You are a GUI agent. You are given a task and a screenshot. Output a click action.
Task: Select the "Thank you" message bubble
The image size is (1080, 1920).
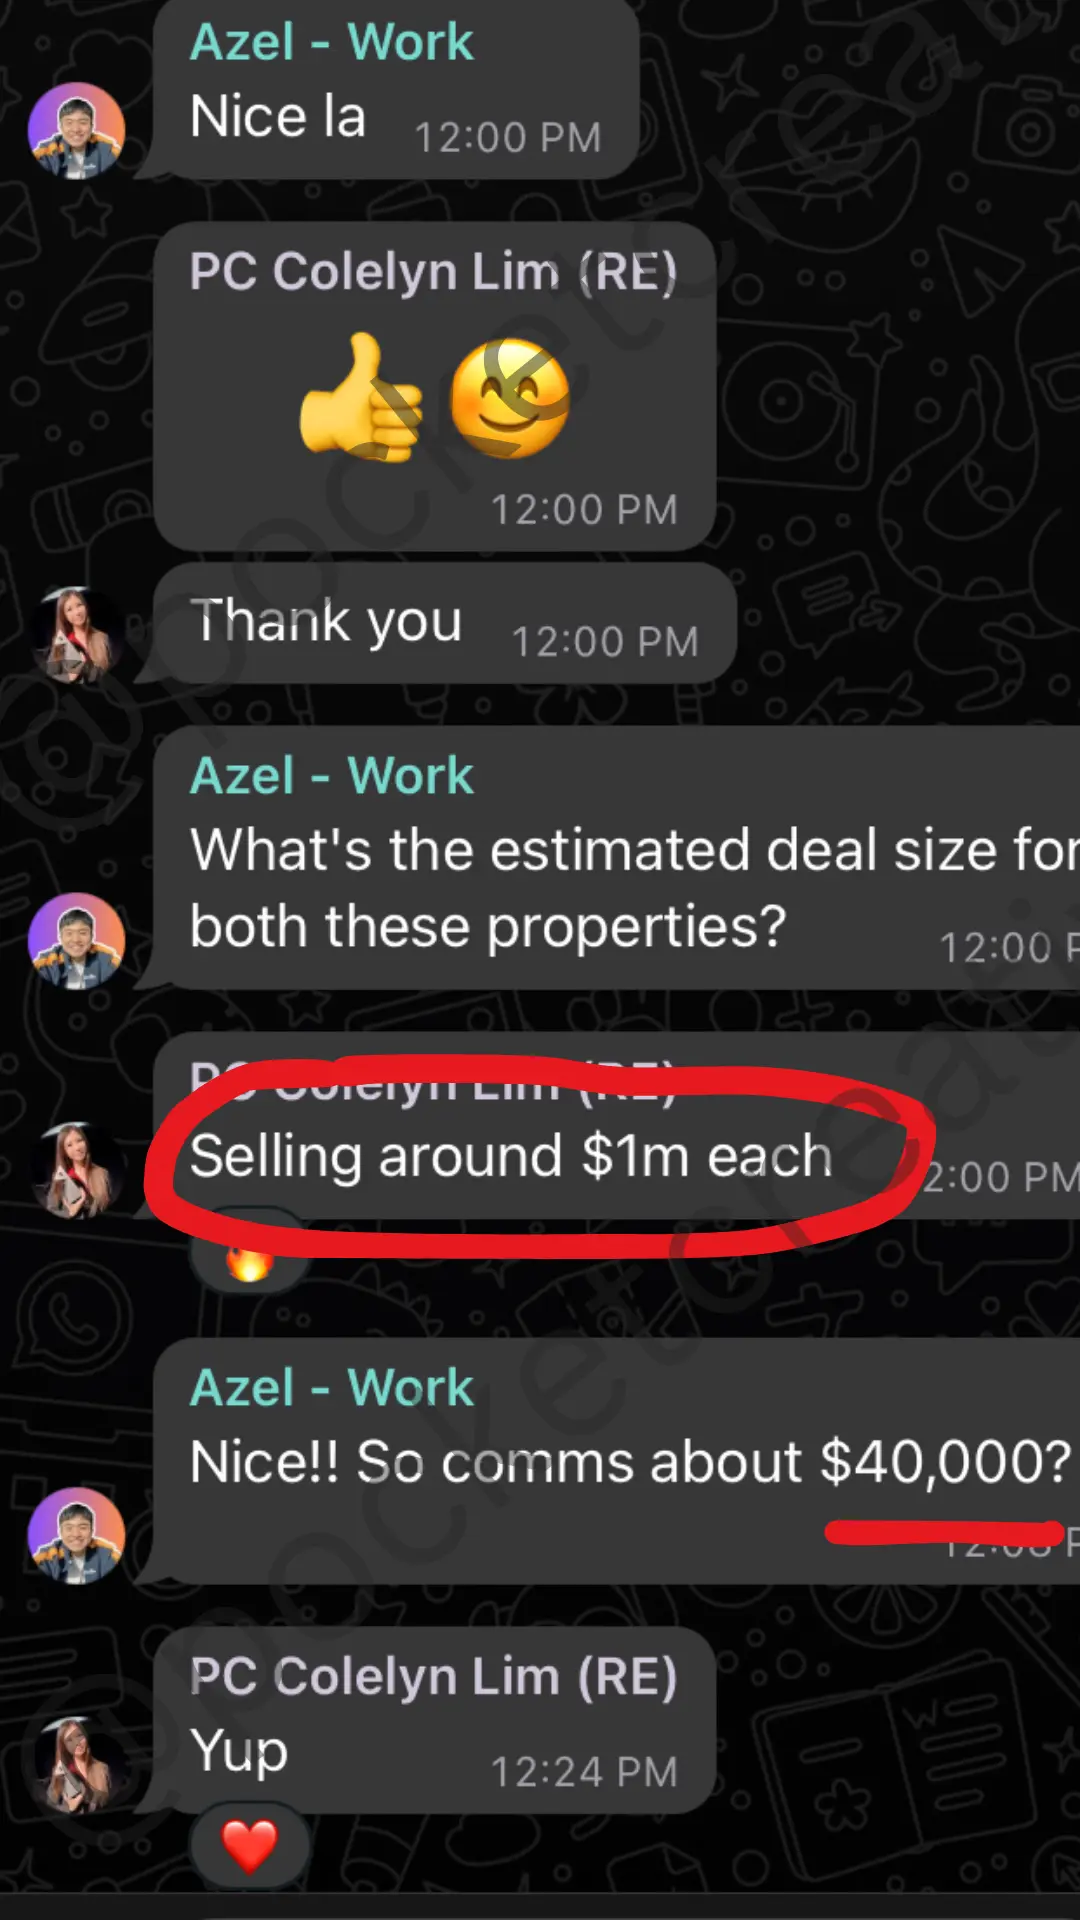445,623
